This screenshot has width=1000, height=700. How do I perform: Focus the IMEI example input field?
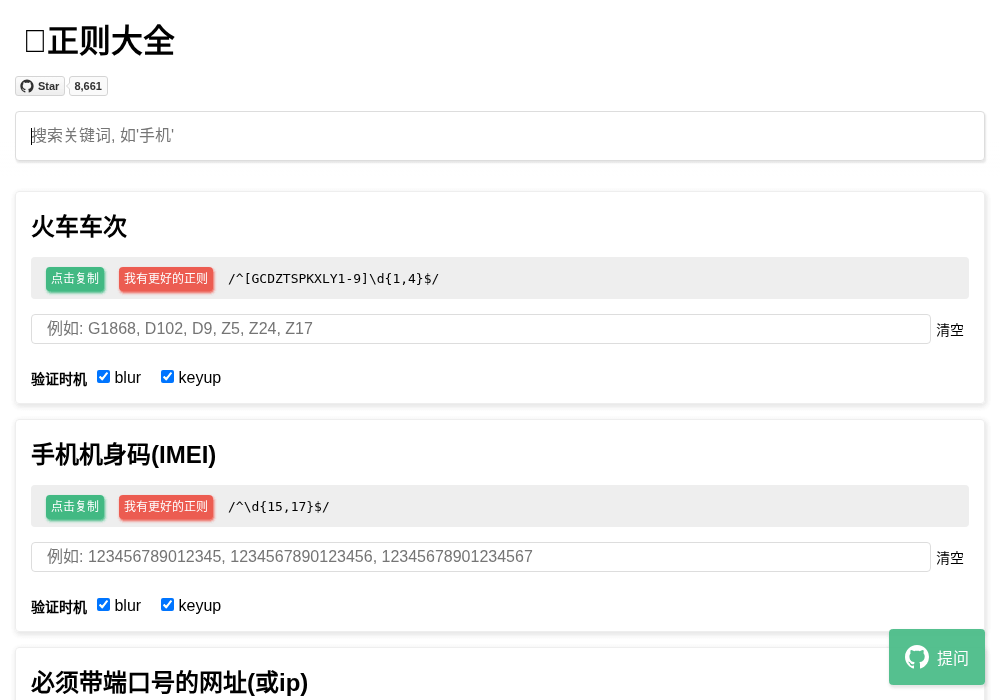click(481, 557)
